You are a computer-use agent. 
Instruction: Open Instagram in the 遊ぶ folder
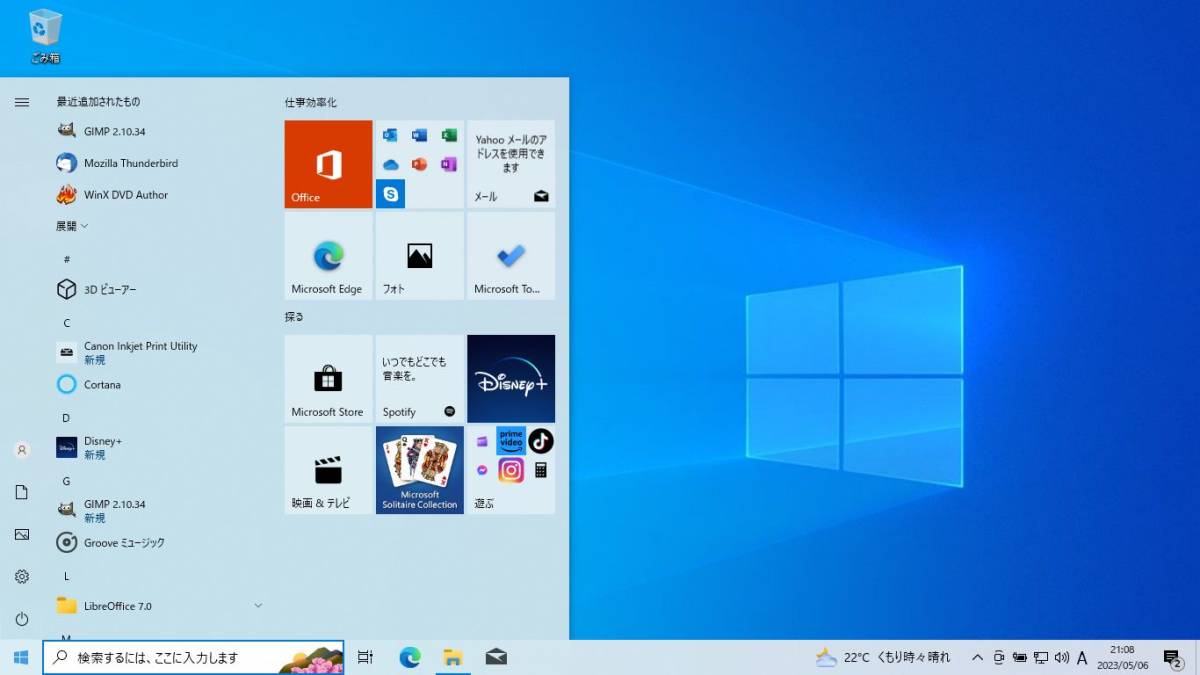[x=511, y=470]
